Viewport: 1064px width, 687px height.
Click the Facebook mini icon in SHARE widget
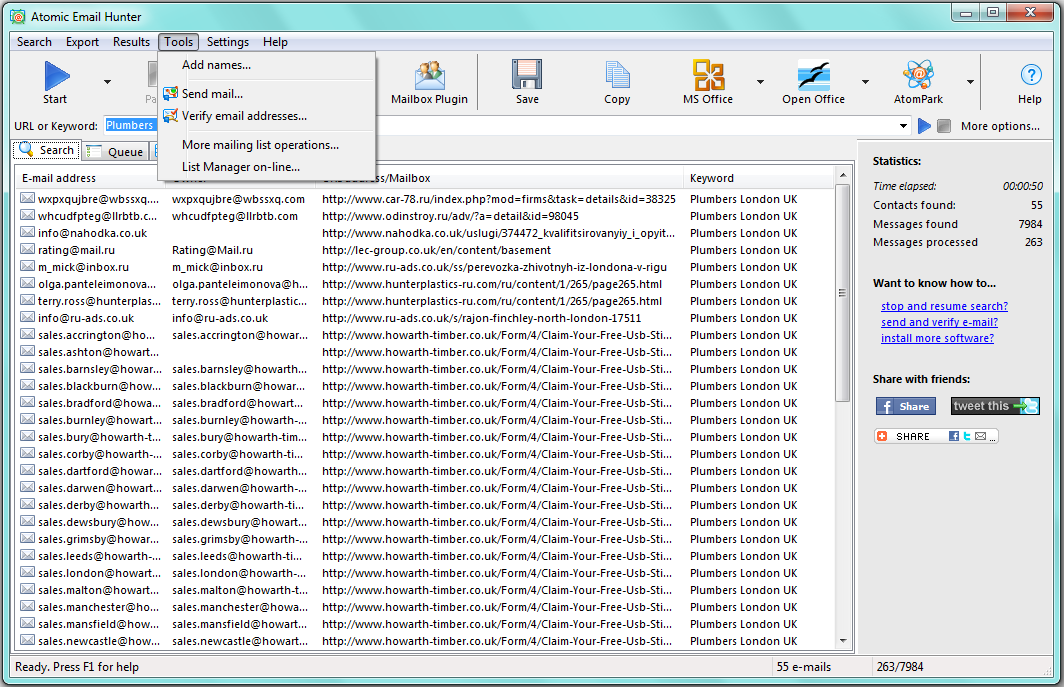click(954, 437)
